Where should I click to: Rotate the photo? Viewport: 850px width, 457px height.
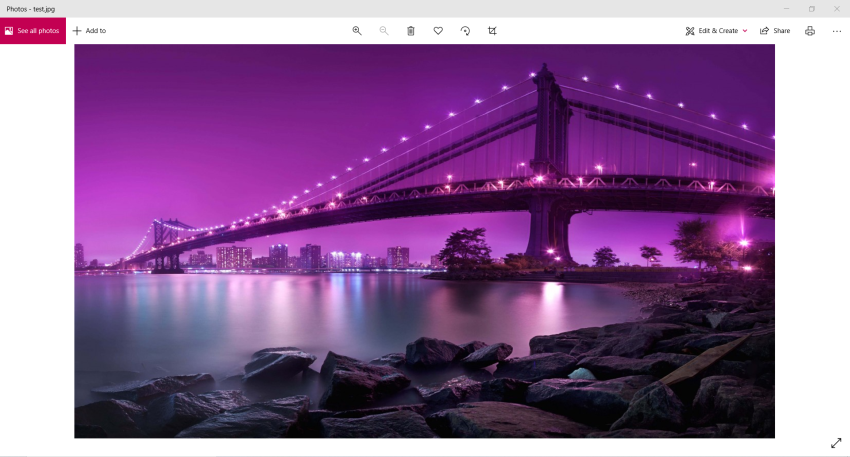point(465,31)
